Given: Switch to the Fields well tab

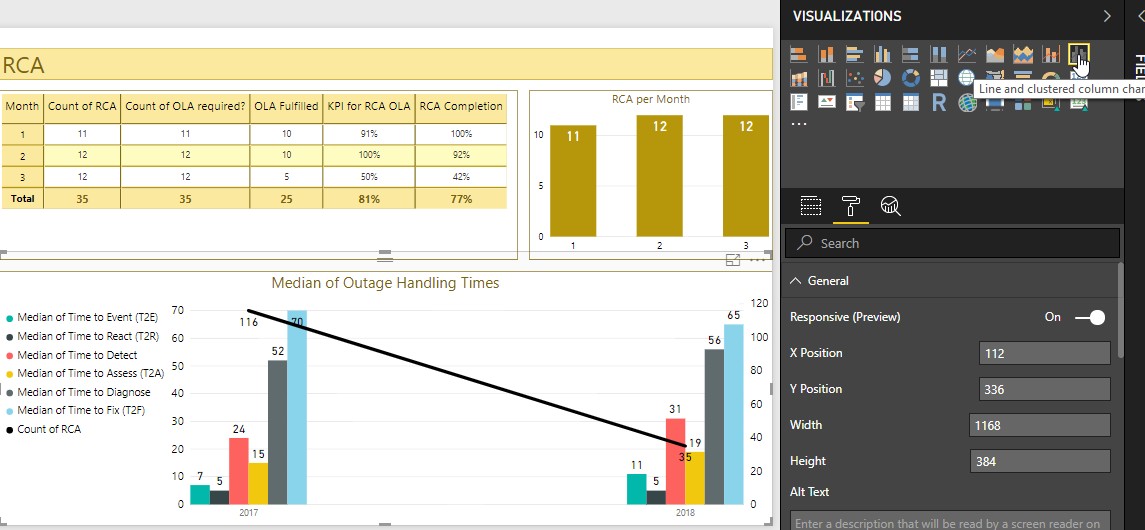Looking at the screenshot, I should pos(811,206).
